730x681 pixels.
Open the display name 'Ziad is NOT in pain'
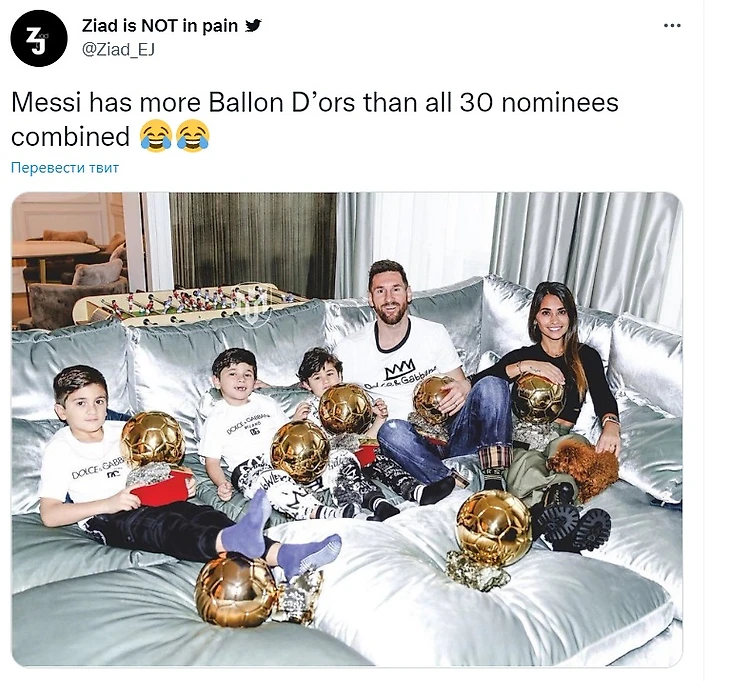tap(160, 26)
